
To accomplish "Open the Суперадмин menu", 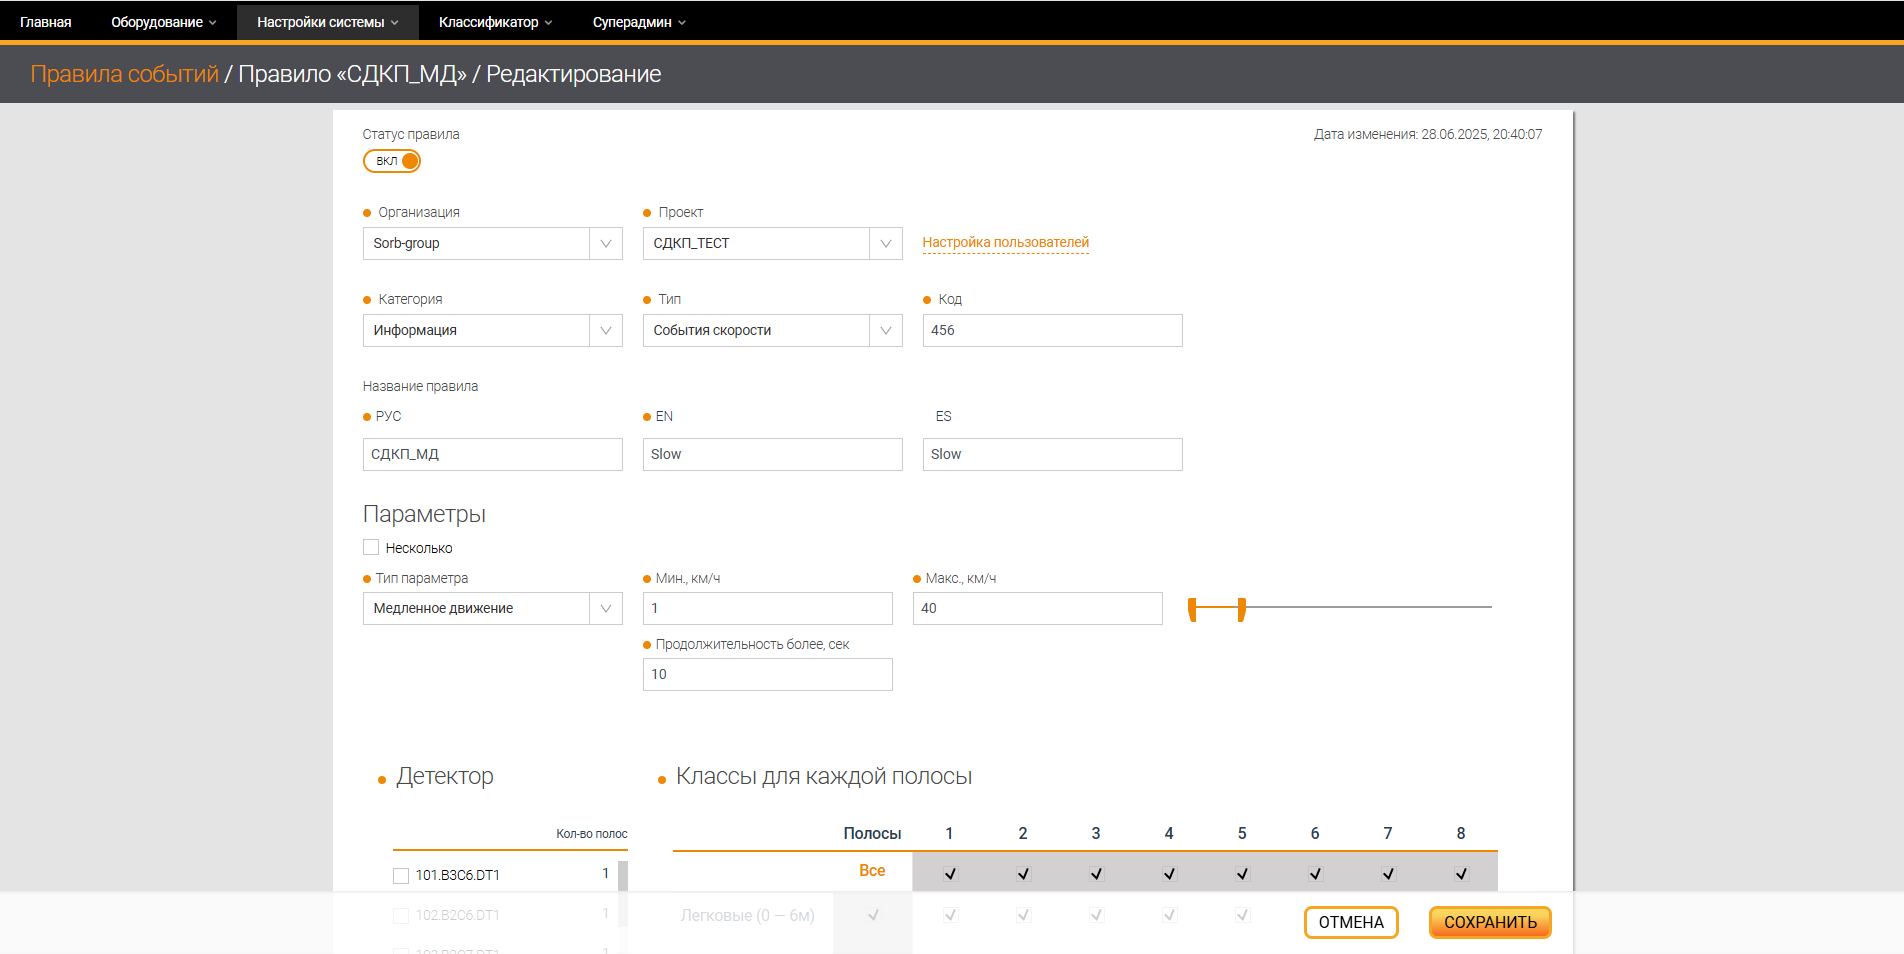I will pyautogui.click(x=638, y=21).
